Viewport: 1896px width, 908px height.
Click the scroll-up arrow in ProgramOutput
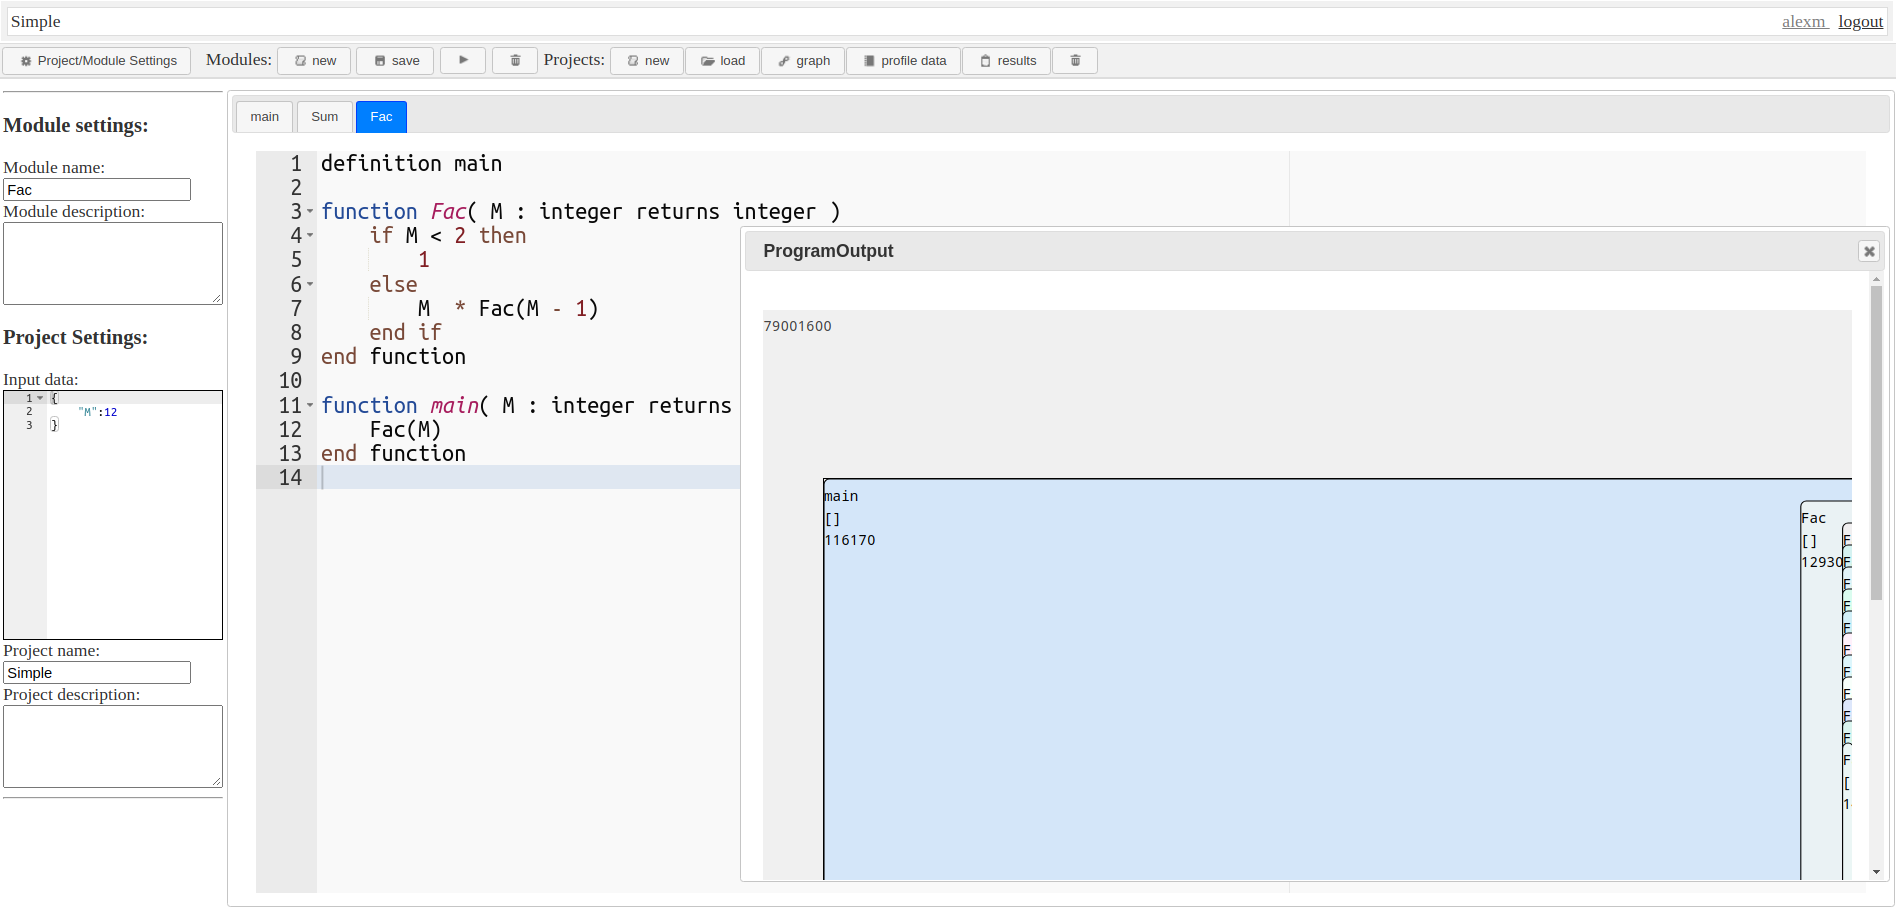pos(1876,279)
